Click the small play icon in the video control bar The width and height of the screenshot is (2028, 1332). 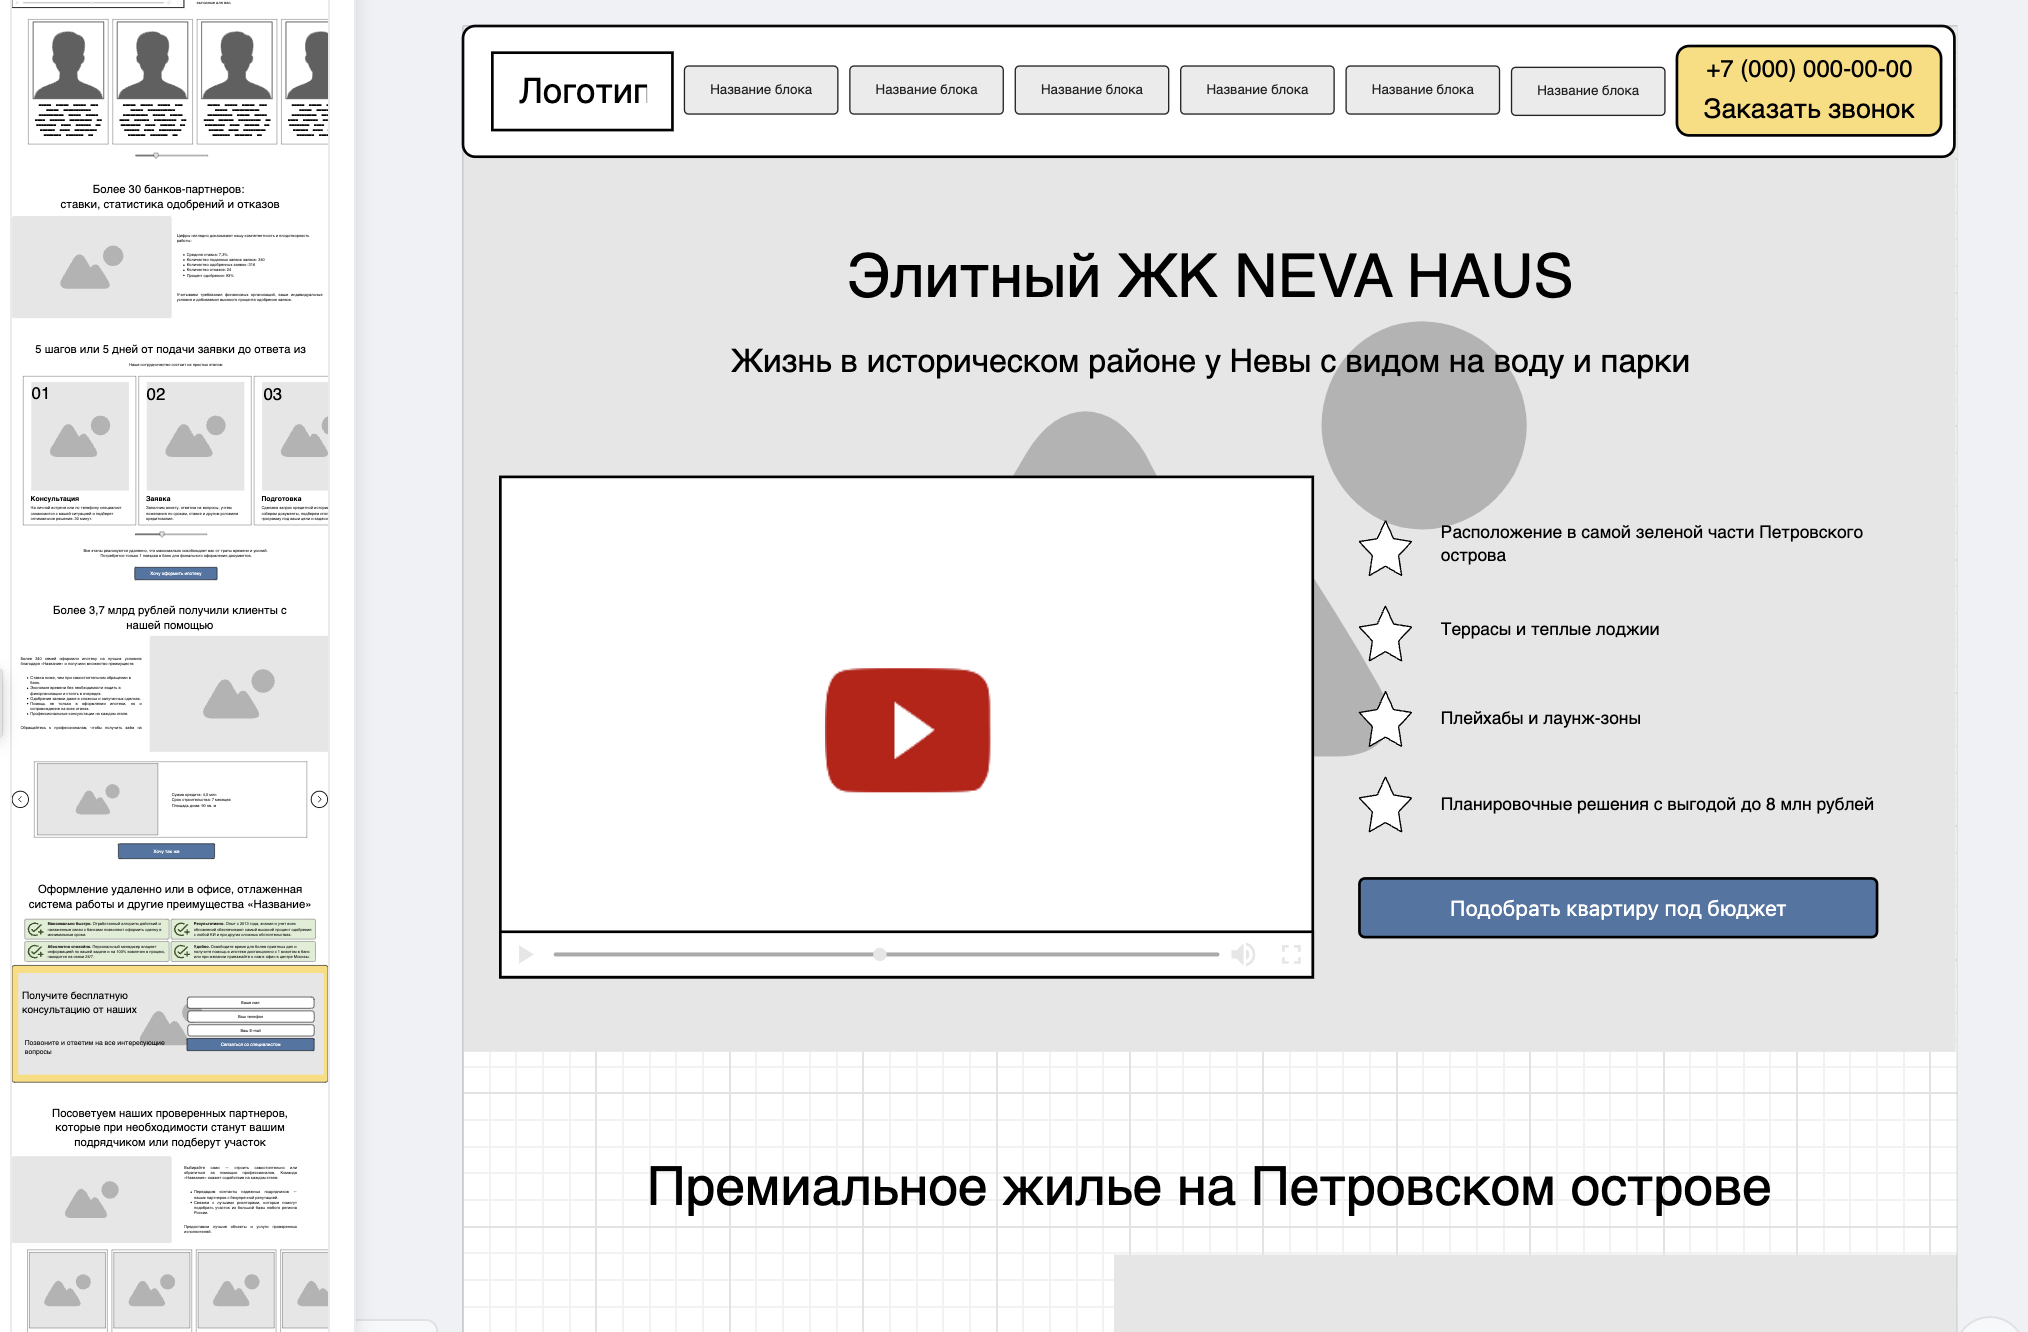[526, 954]
